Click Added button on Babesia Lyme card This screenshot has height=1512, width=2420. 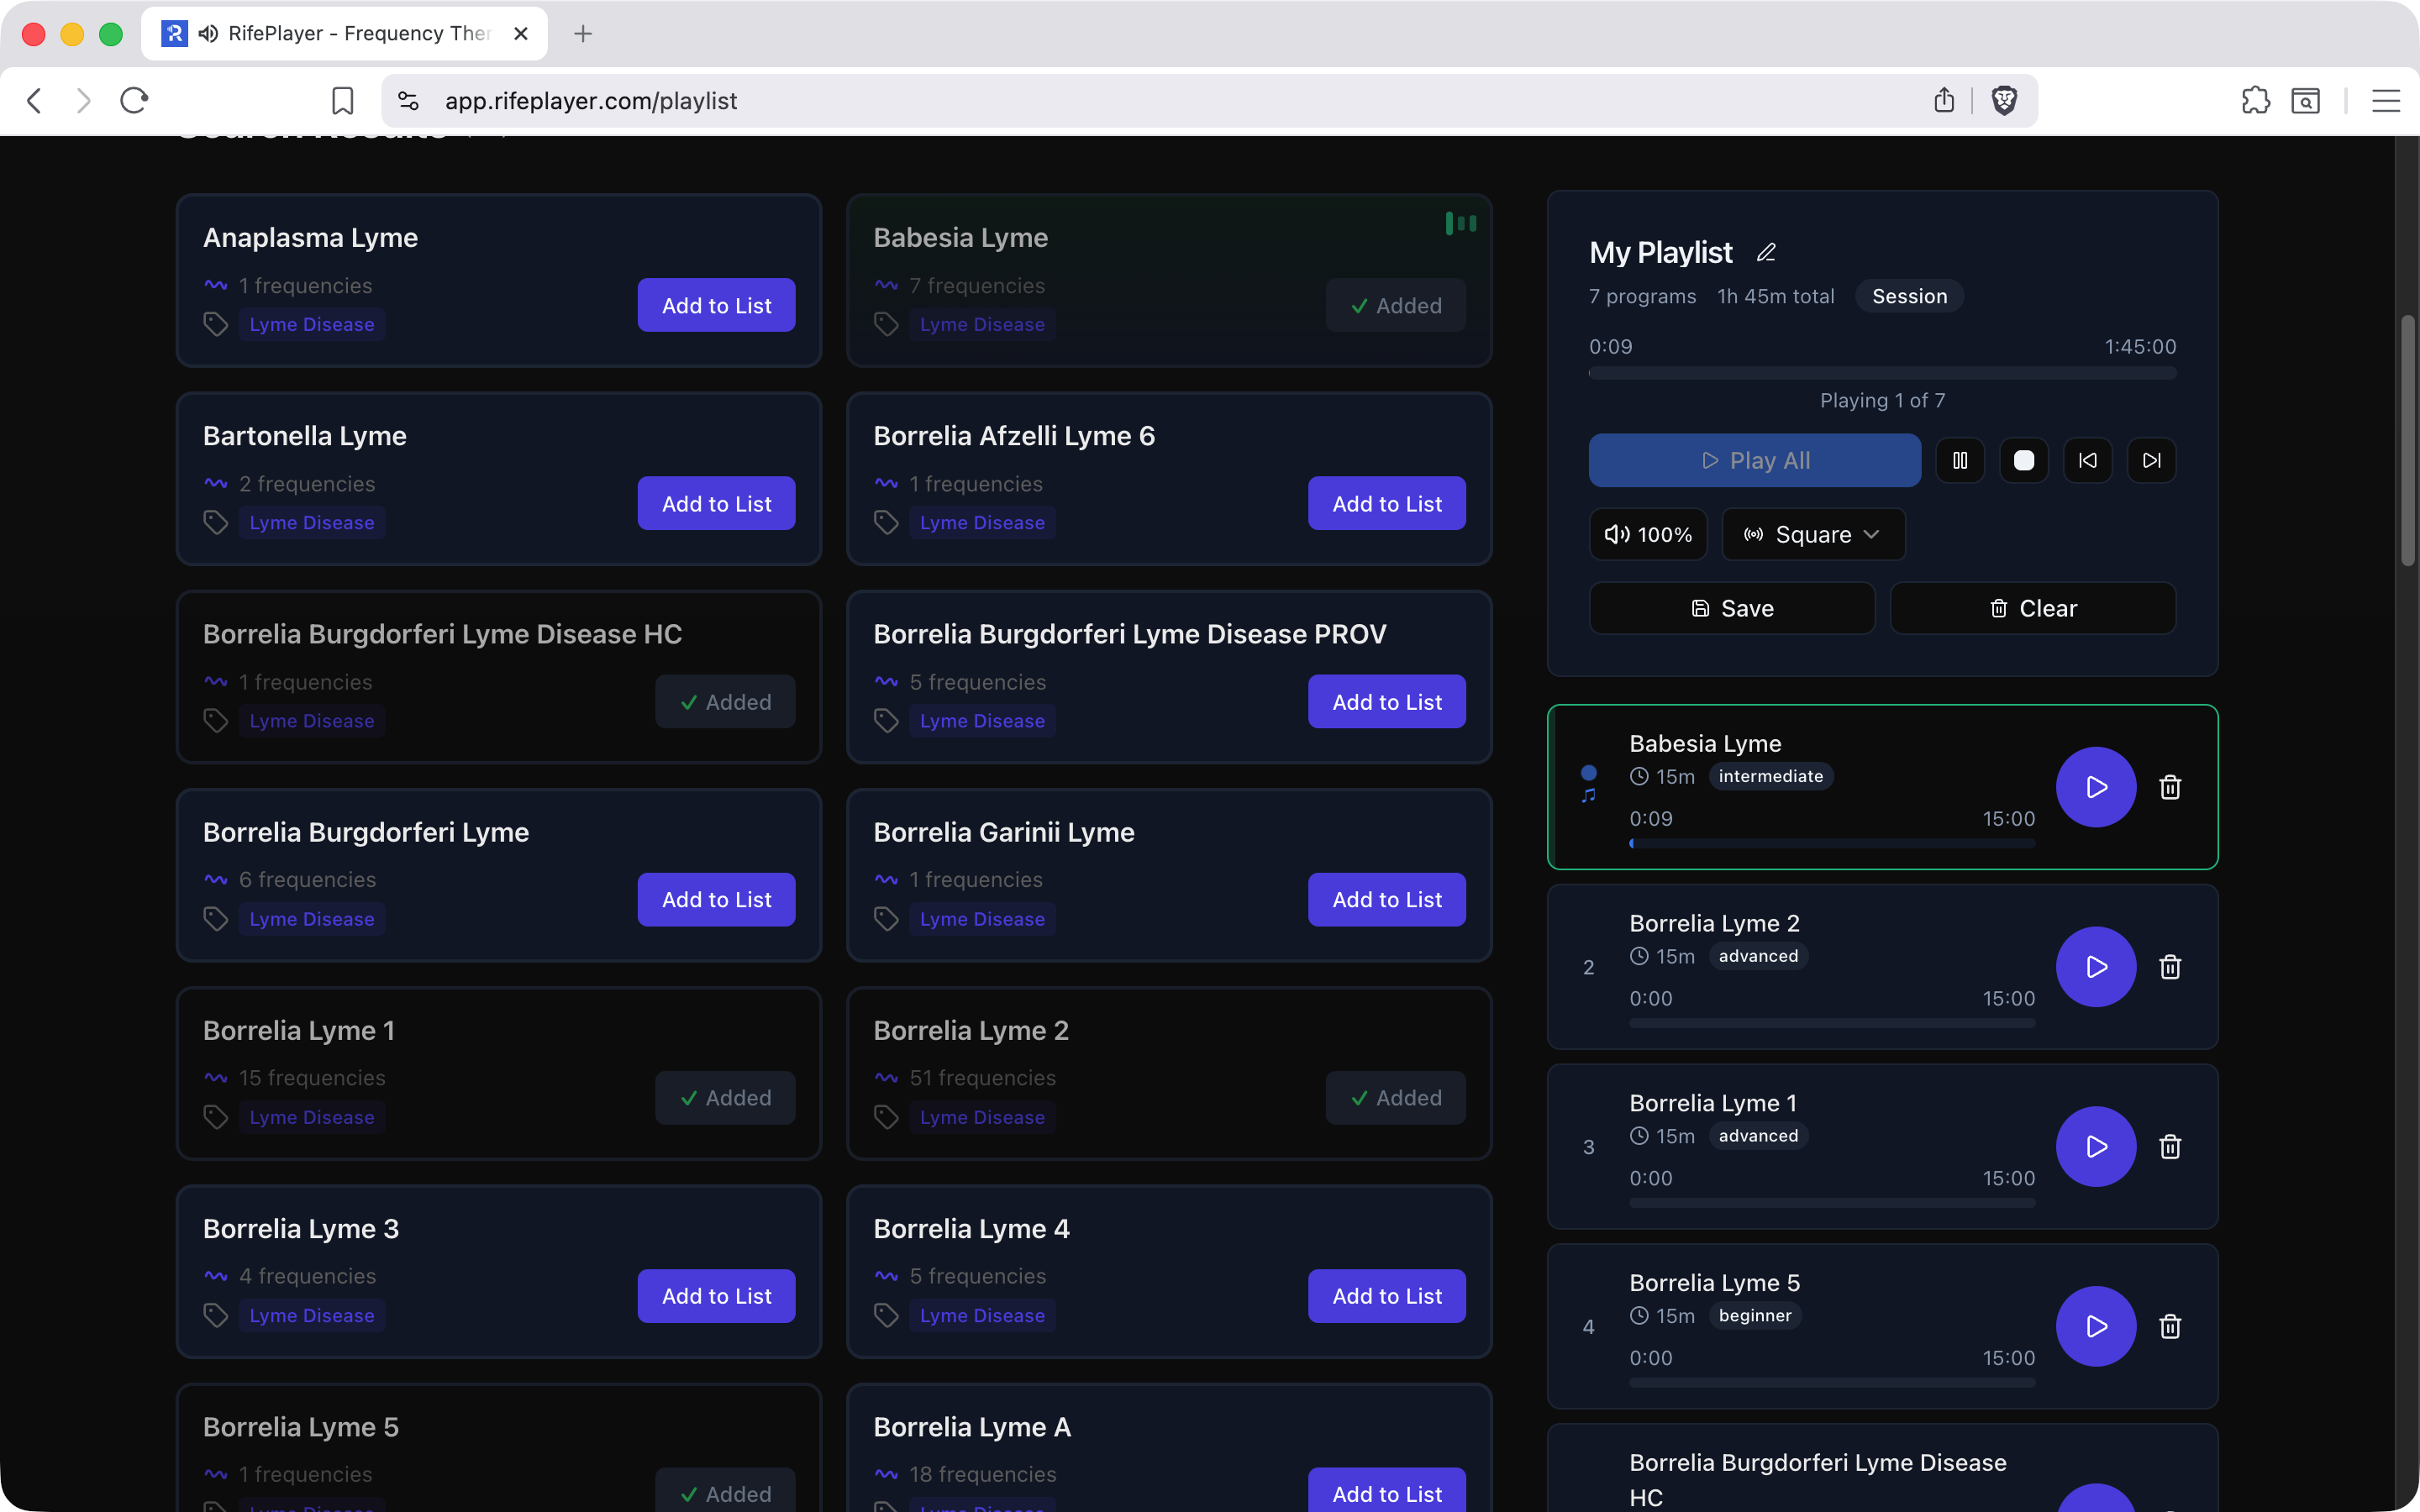[x=1396, y=305]
